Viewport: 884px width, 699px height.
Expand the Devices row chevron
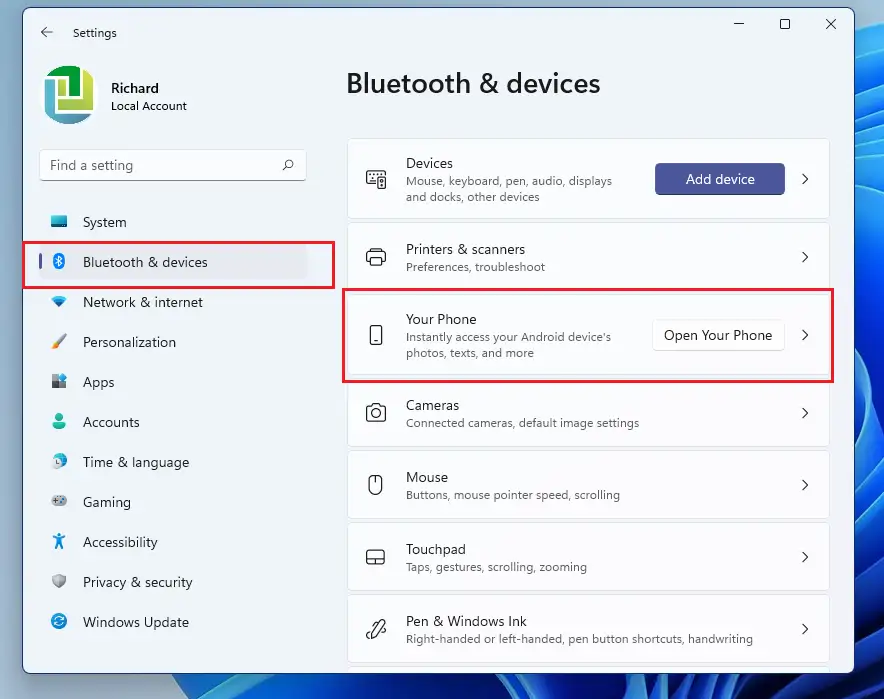coord(805,179)
